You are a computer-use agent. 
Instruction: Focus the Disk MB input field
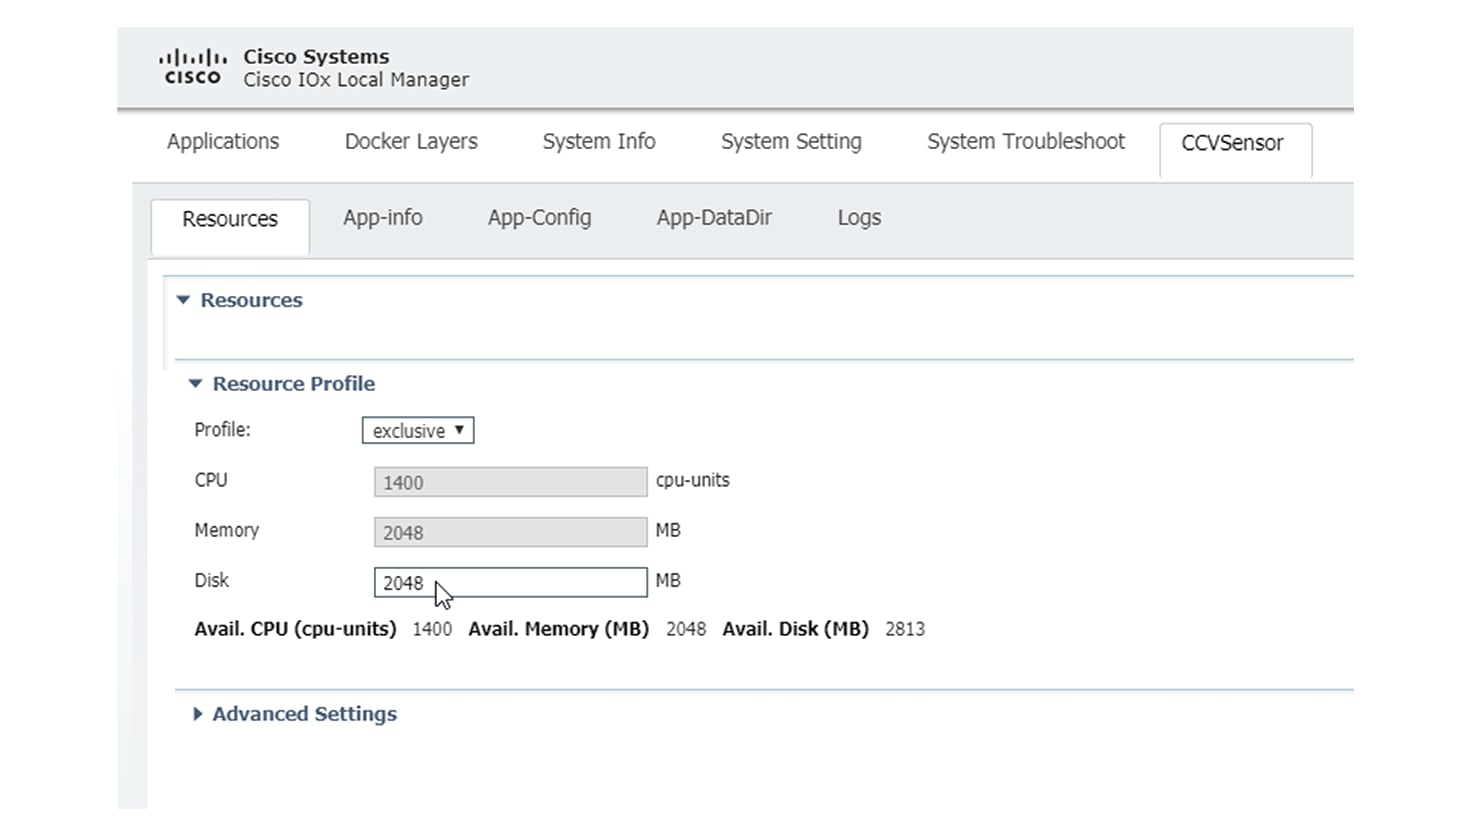tap(510, 582)
